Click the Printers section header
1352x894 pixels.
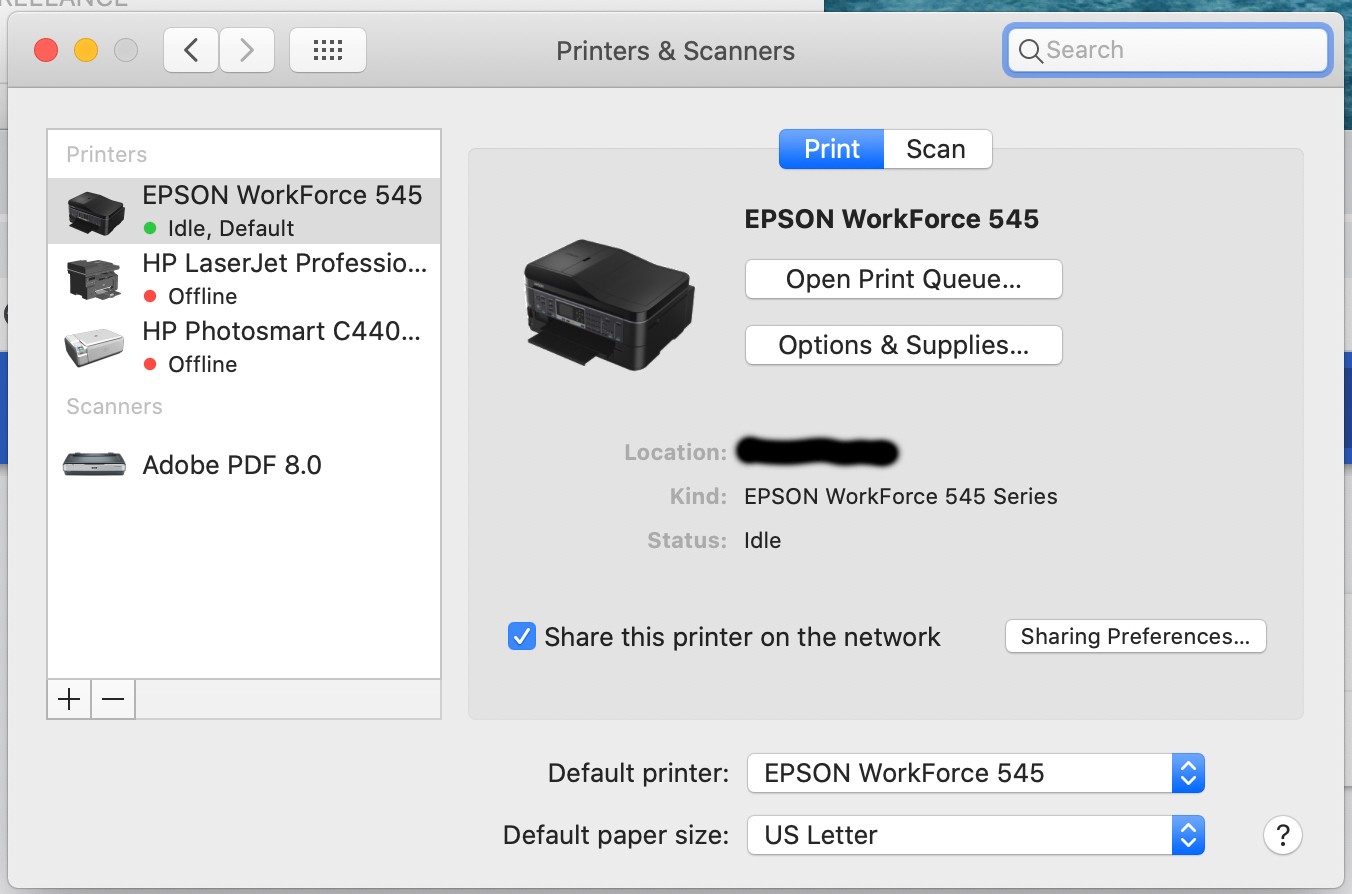(x=107, y=154)
